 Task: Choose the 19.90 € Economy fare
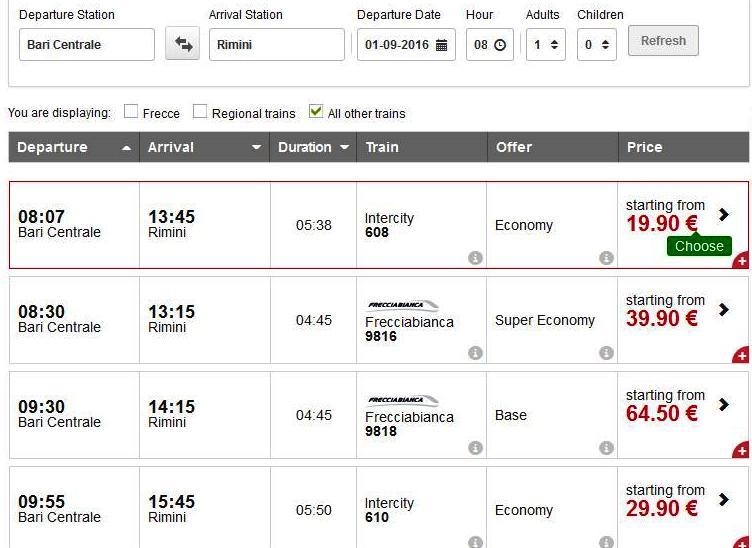pyautogui.click(x=698, y=246)
